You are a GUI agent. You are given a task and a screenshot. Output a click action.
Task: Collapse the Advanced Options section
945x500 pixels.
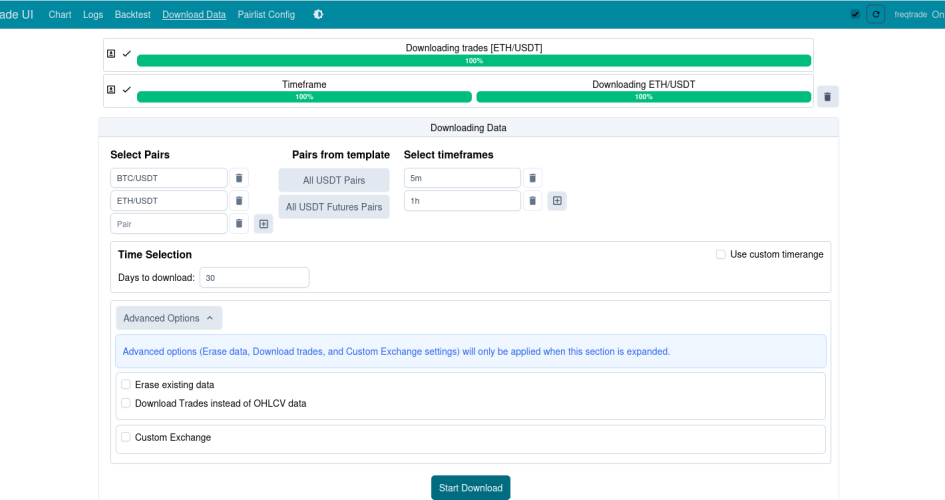pyautogui.click(x=169, y=318)
